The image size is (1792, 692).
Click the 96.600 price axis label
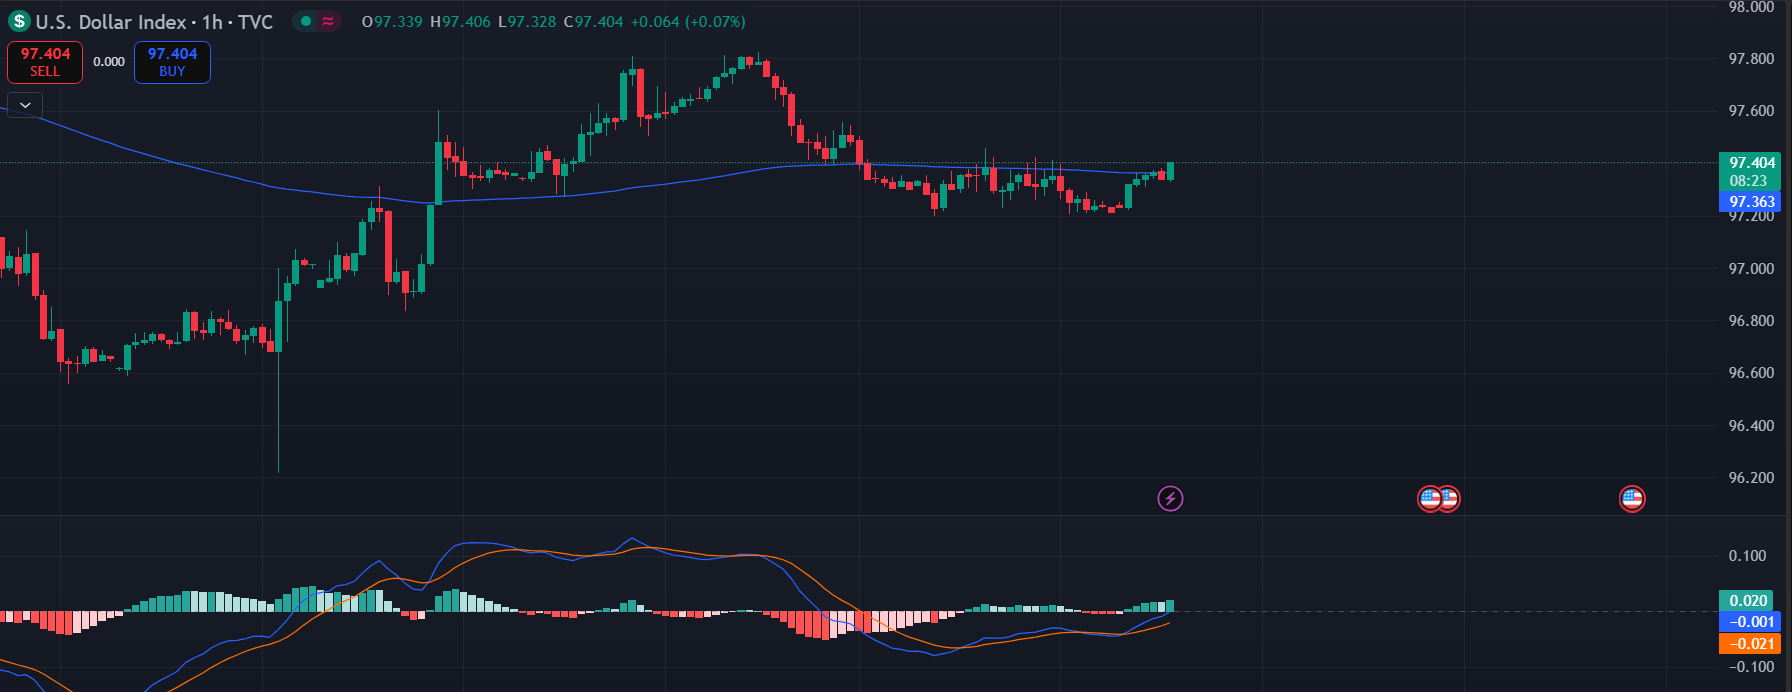[1751, 373]
